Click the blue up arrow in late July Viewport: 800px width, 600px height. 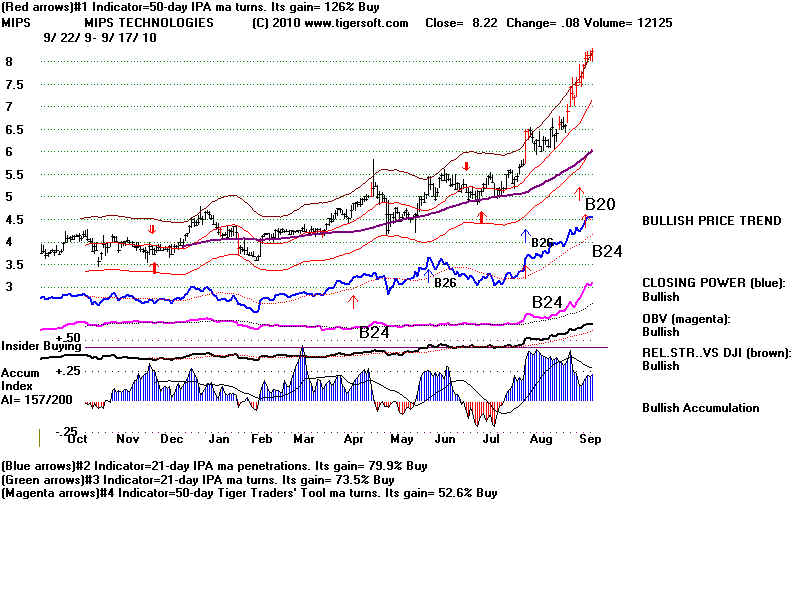pos(524,236)
